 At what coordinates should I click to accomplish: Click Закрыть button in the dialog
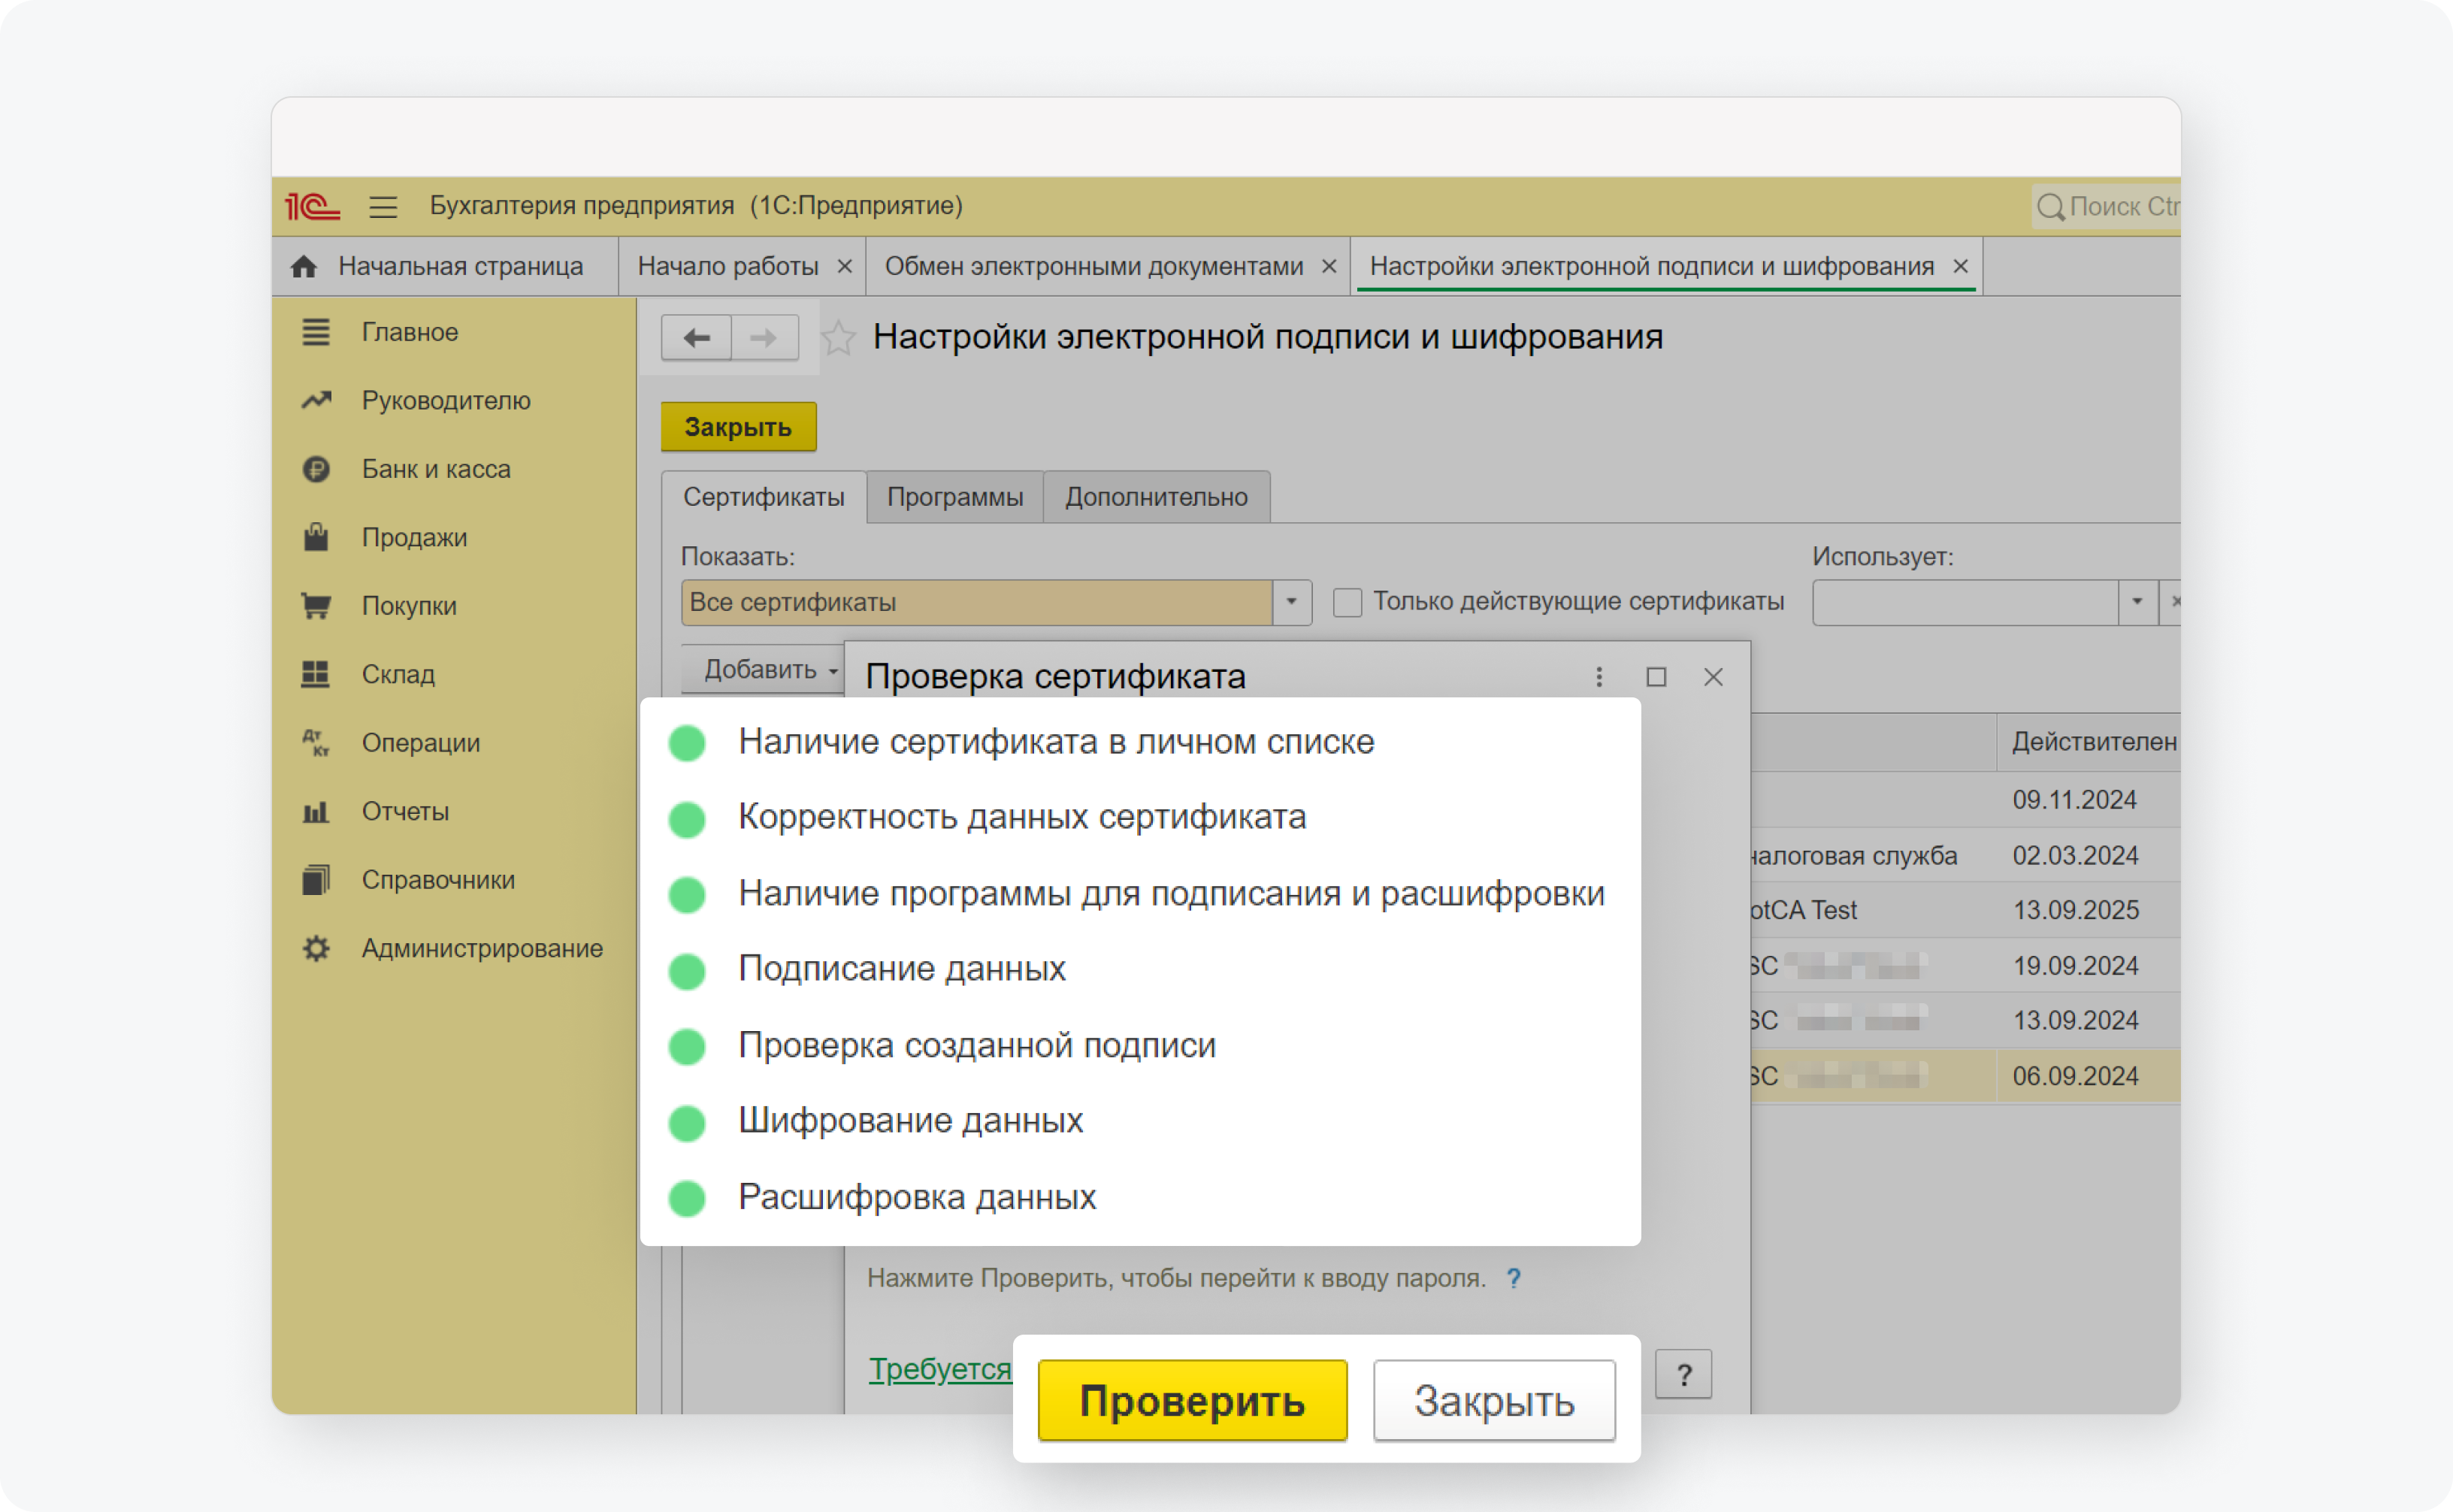point(1494,1400)
